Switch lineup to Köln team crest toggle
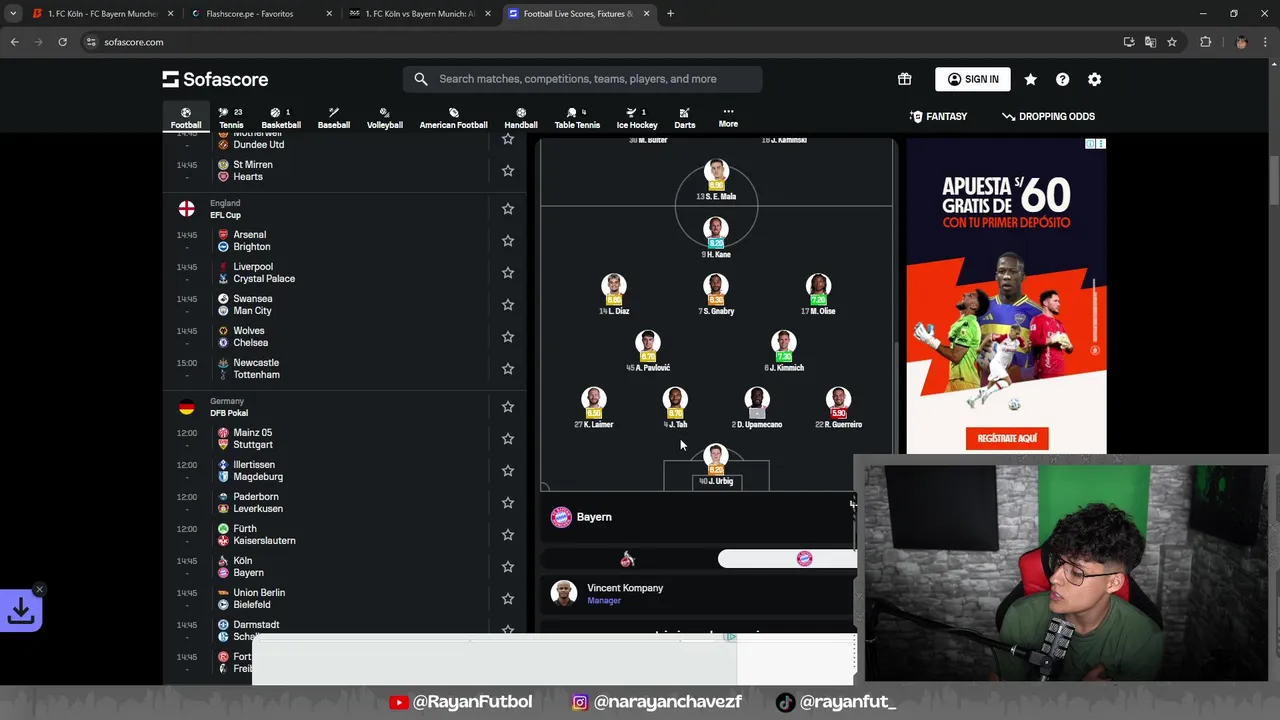Screen dimensions: 1280x720 [627, 559]
